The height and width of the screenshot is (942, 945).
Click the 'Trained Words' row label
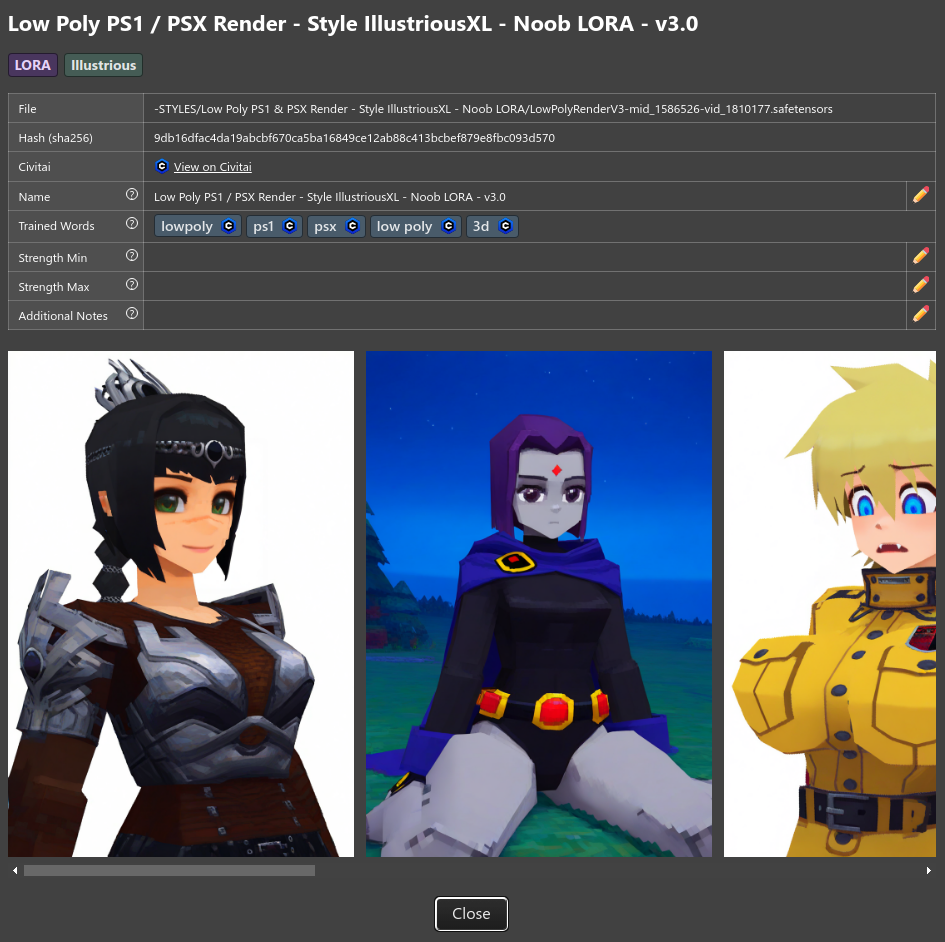[56, 226]
